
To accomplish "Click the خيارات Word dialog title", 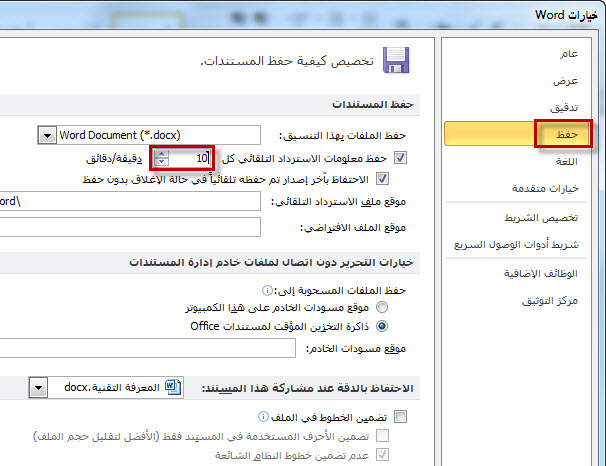I will pyautogui.click(x=566, y=15).
